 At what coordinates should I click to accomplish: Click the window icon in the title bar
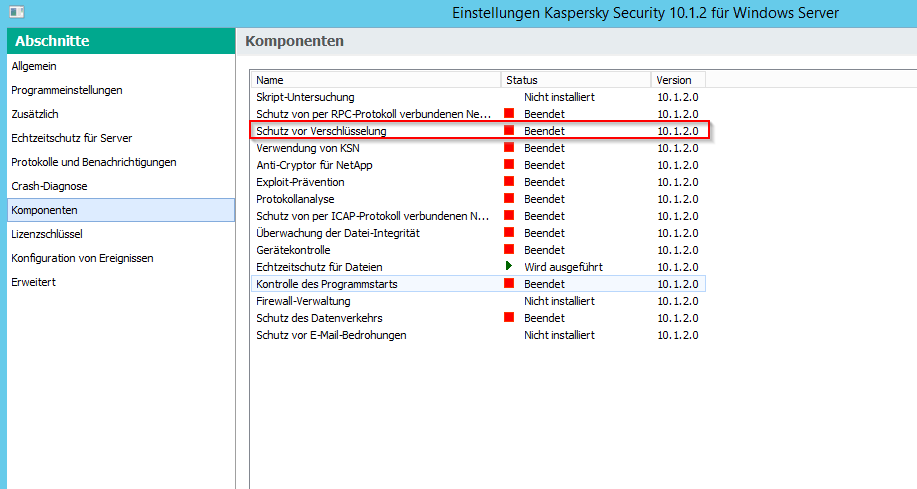17,12
